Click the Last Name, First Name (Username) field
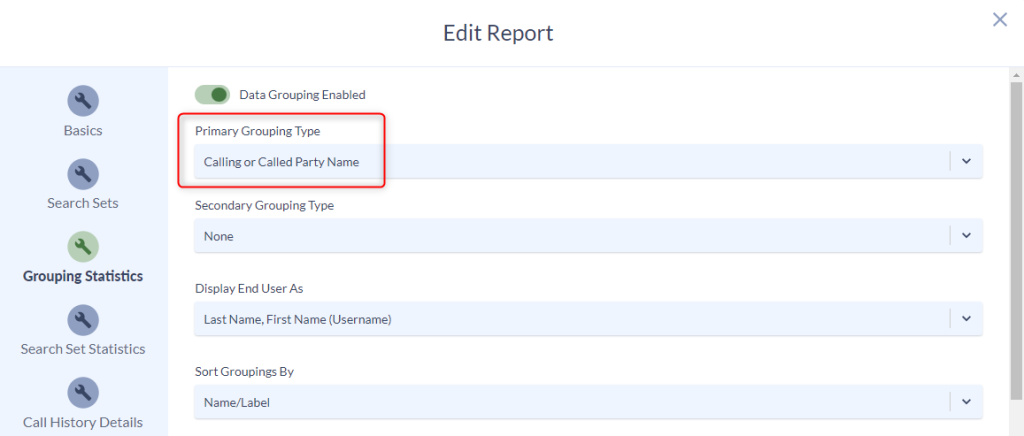This screenshot has width=1024, height=436. coord(588,319)
